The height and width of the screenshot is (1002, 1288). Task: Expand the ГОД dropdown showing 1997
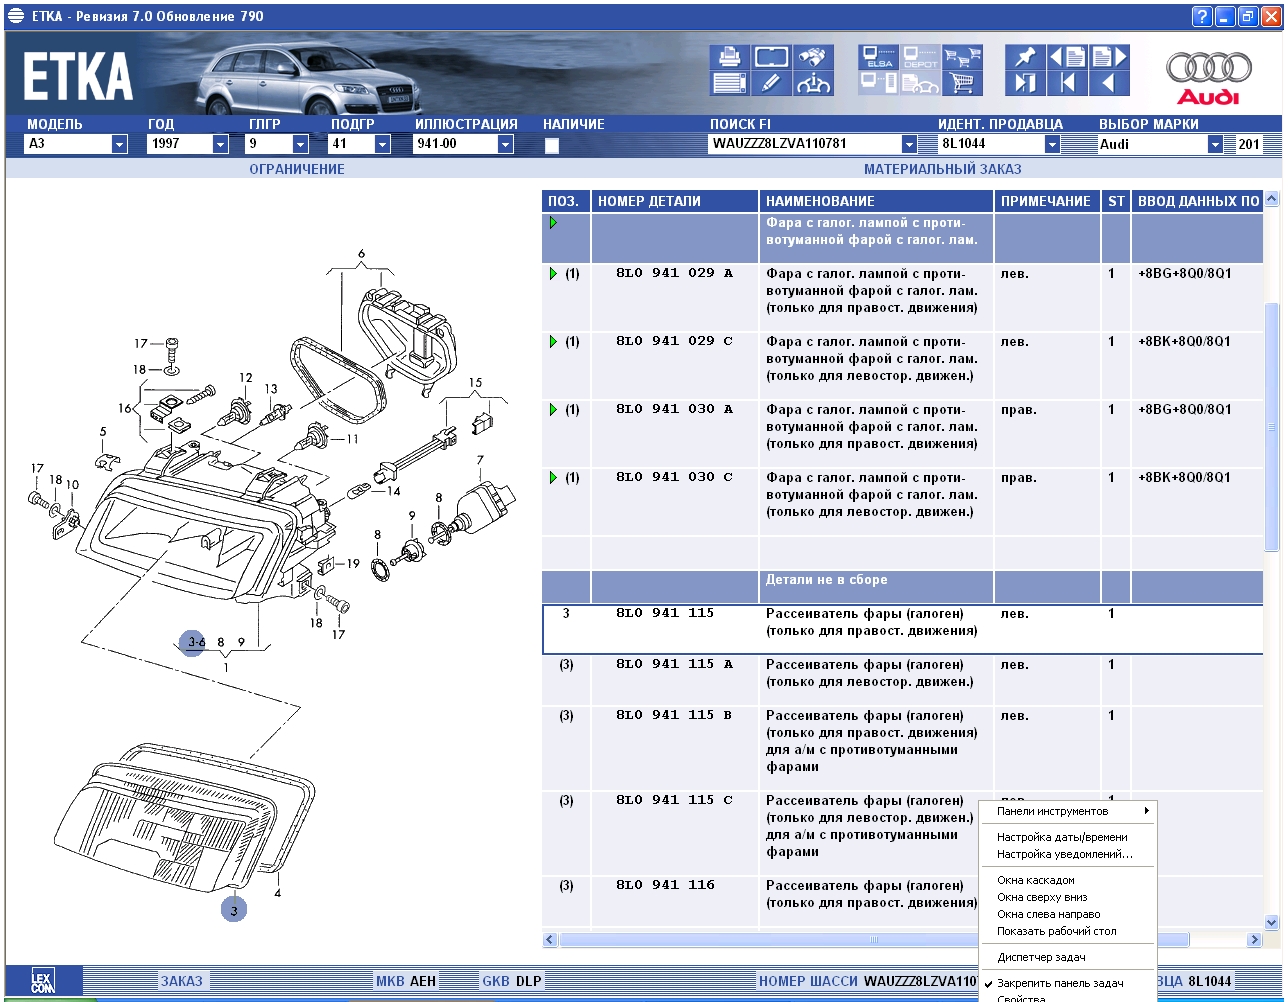coord(220,145)
